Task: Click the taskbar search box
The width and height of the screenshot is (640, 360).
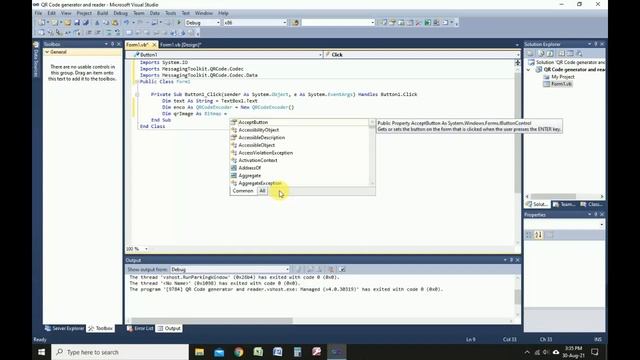Action: tap(120, 352)
